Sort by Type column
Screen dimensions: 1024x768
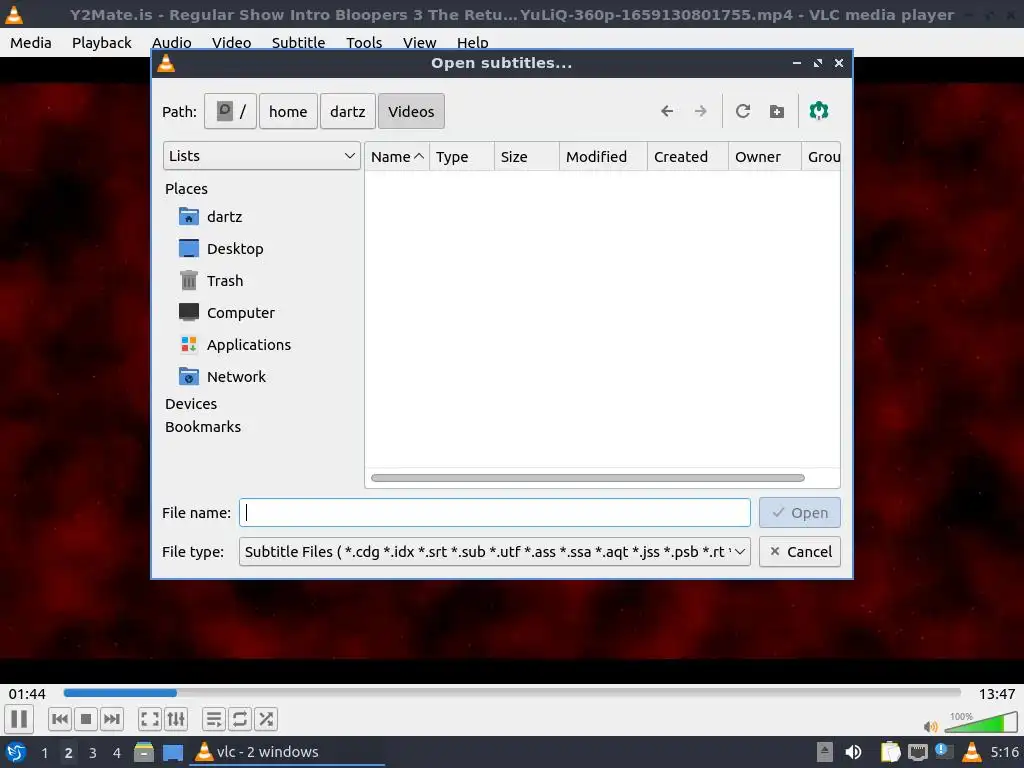click(462, 157)
